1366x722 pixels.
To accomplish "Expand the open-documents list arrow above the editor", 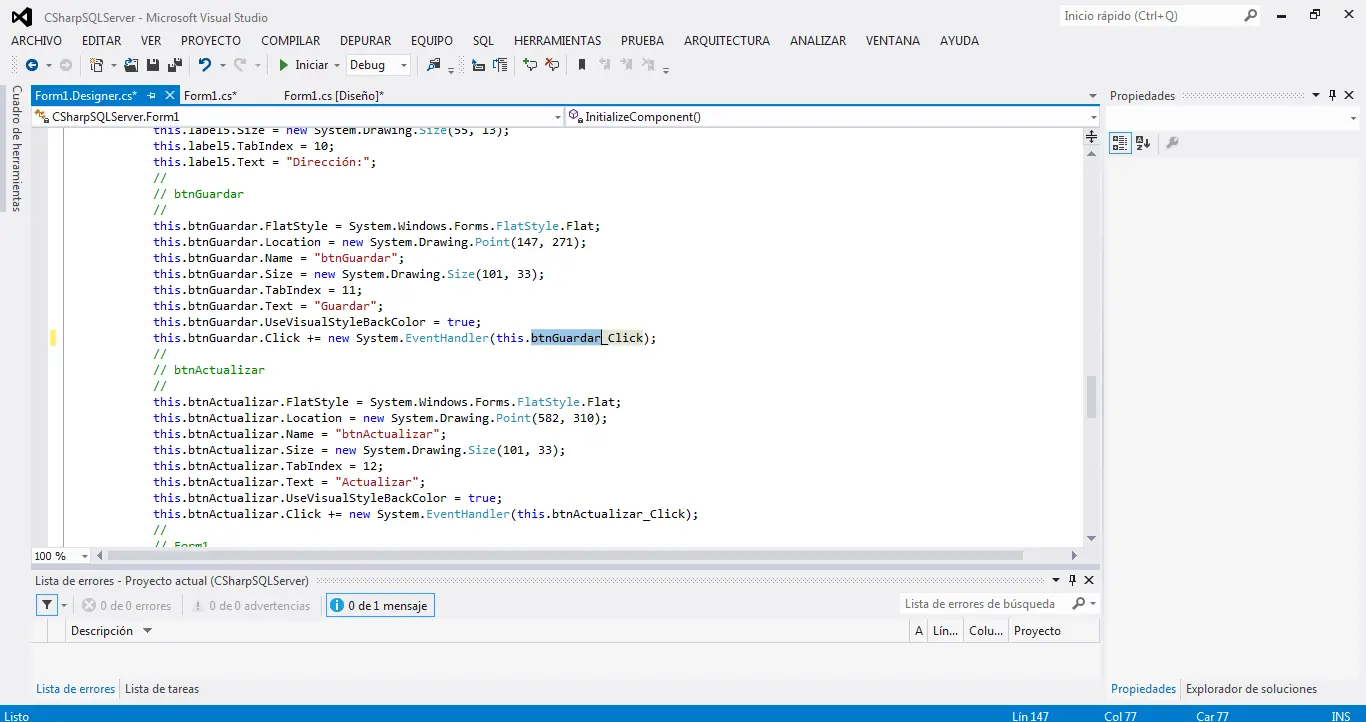I will tap(1093, 96).
